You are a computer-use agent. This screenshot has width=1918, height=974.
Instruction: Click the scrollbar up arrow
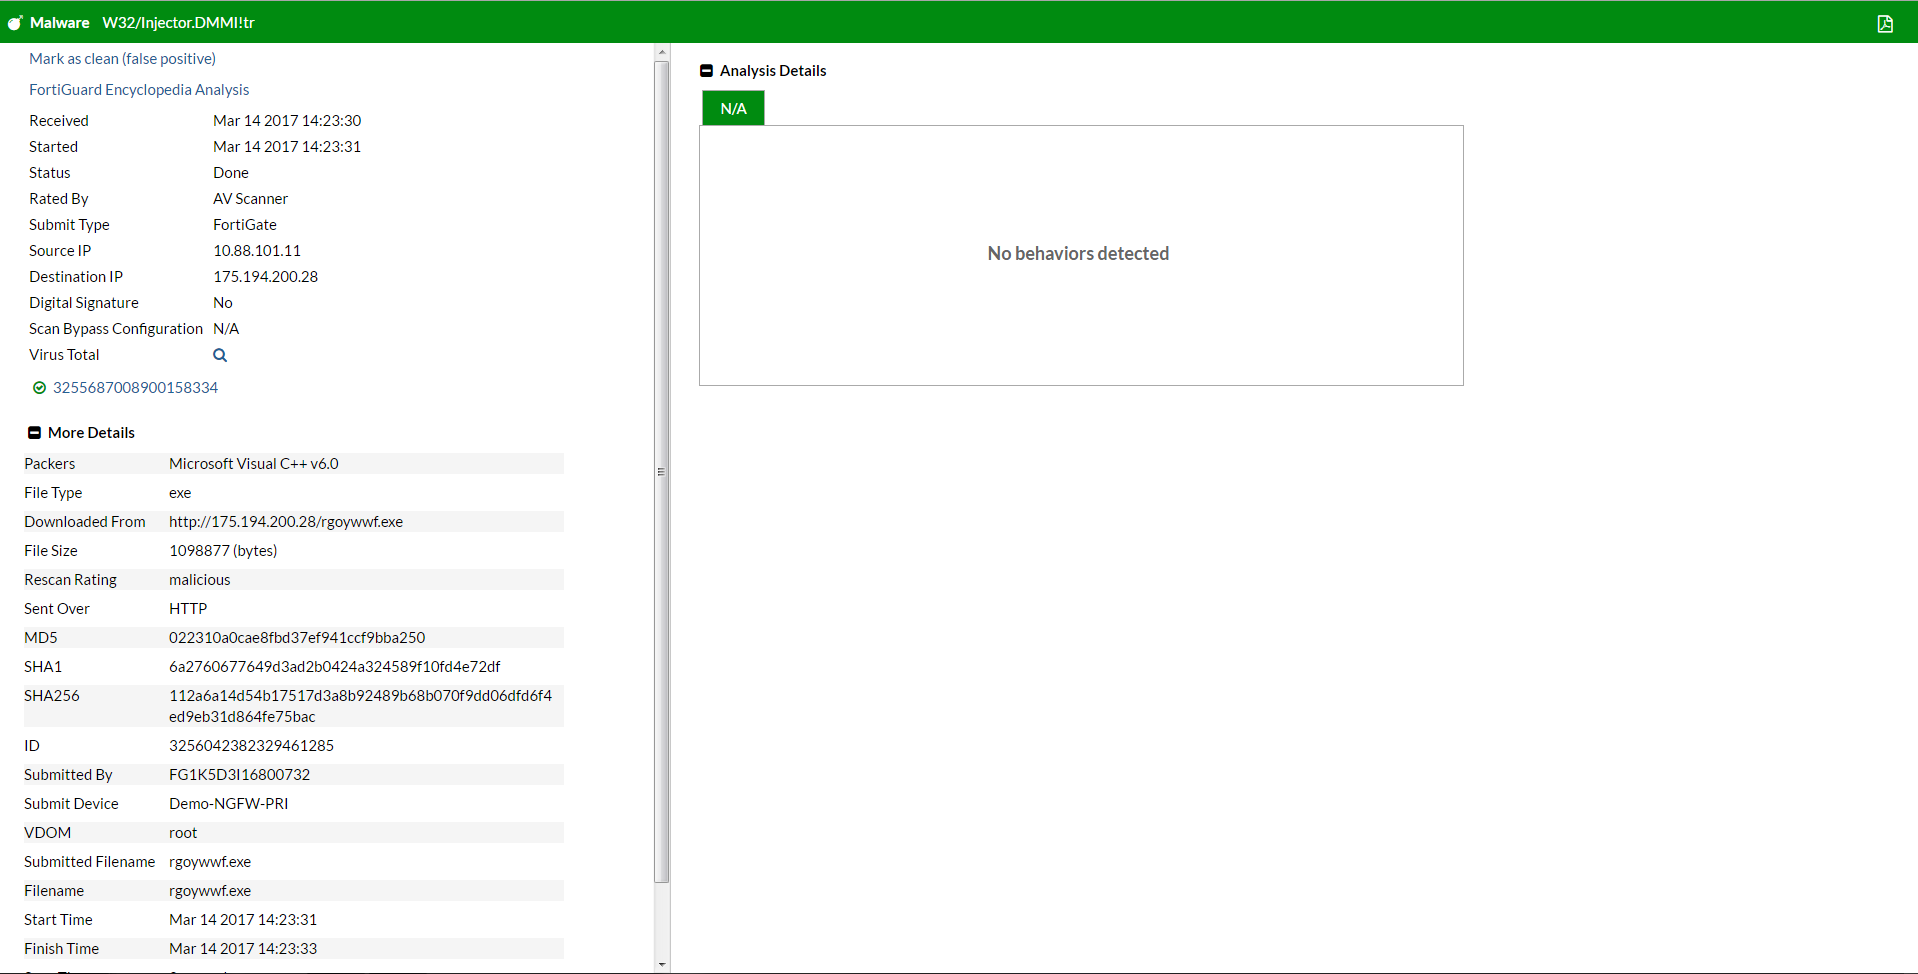tap(661, 52)
